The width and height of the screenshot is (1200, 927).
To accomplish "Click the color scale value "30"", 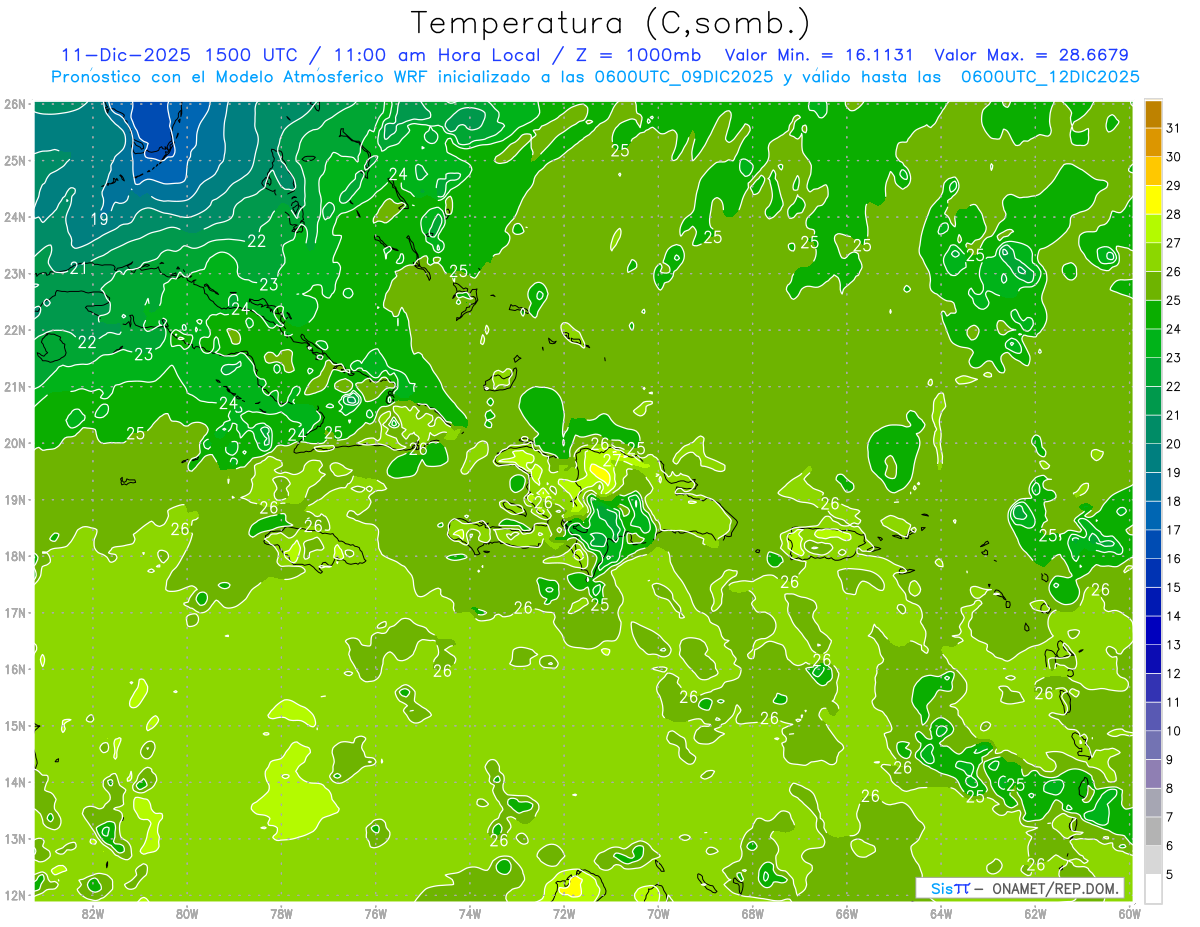I will (x=1174, y=157).
